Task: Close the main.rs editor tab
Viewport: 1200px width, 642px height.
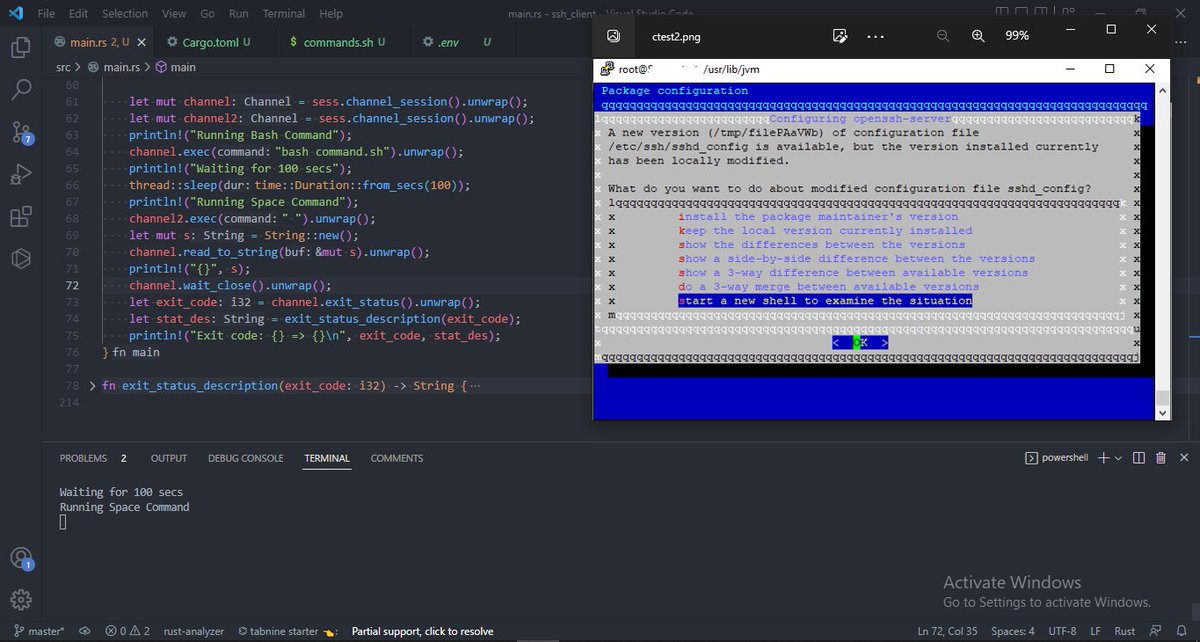Action: pos(141,42)
